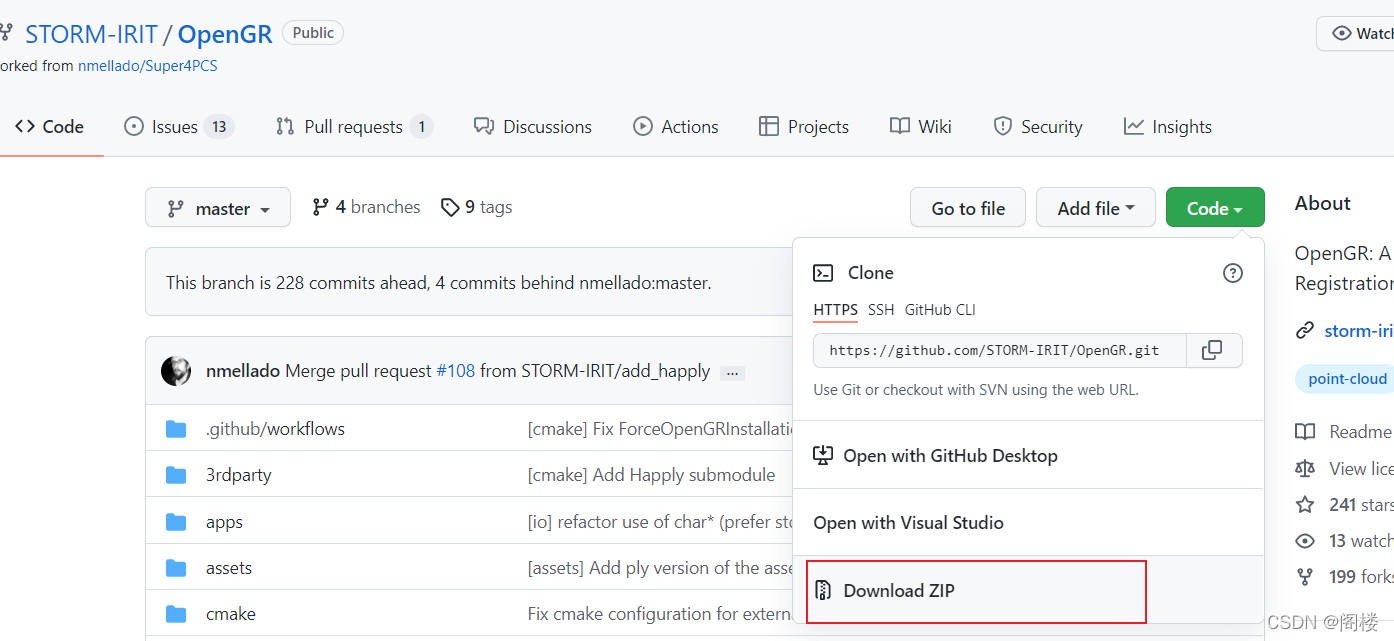
Task: Click the folder icon beside assets
Action: click(176, 568)
